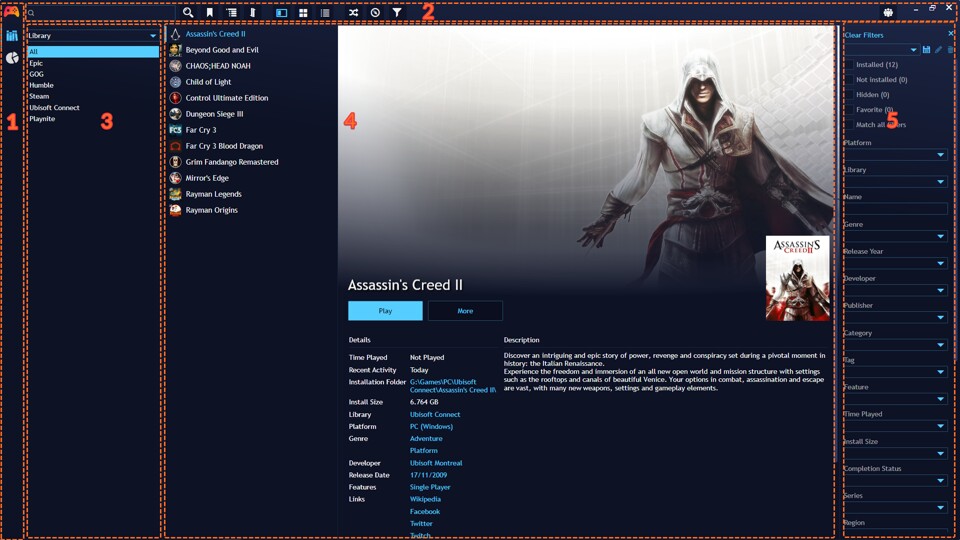This screenshot has width=960, height=540.
Task: Select a random game with shuffle icon
Action: [x=353, y=12]
